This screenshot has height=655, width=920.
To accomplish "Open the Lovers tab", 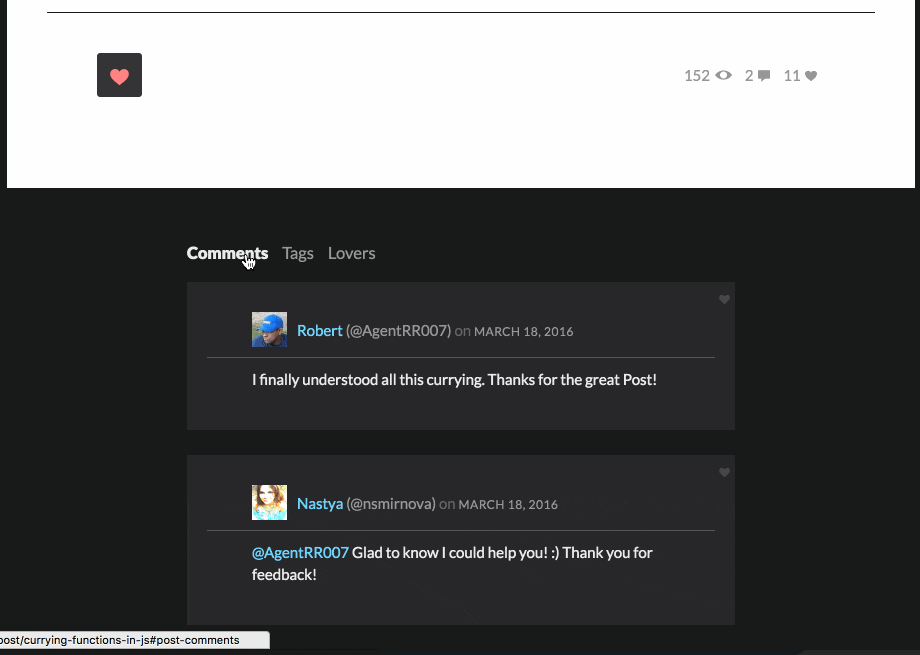I will point(351,253).
